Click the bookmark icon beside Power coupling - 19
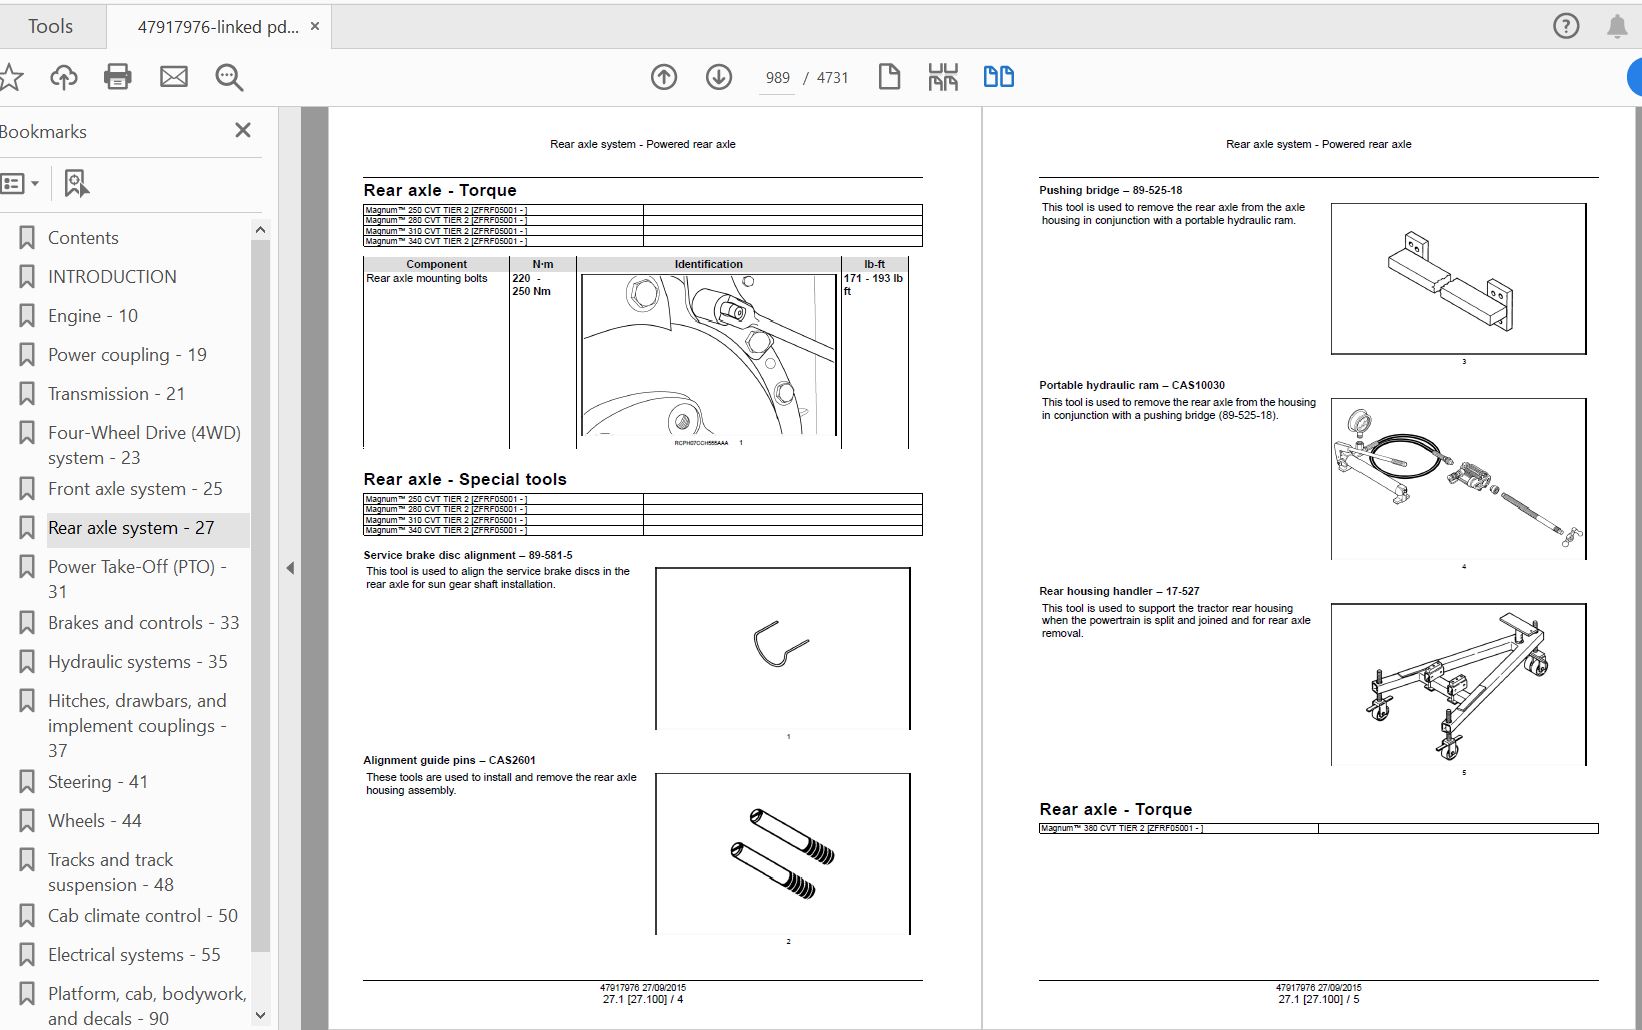 pyautogui.click(x=27, y=355)
